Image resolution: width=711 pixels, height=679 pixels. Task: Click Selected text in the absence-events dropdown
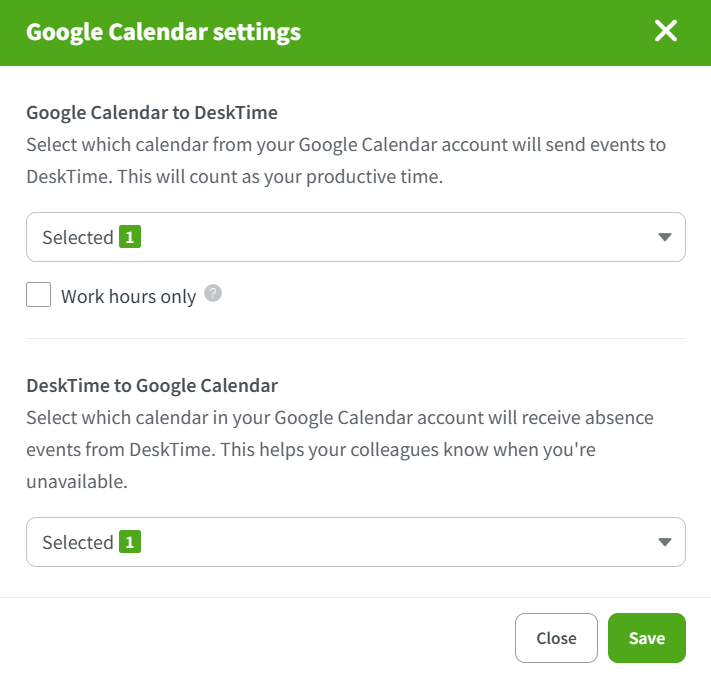point(77,543)
